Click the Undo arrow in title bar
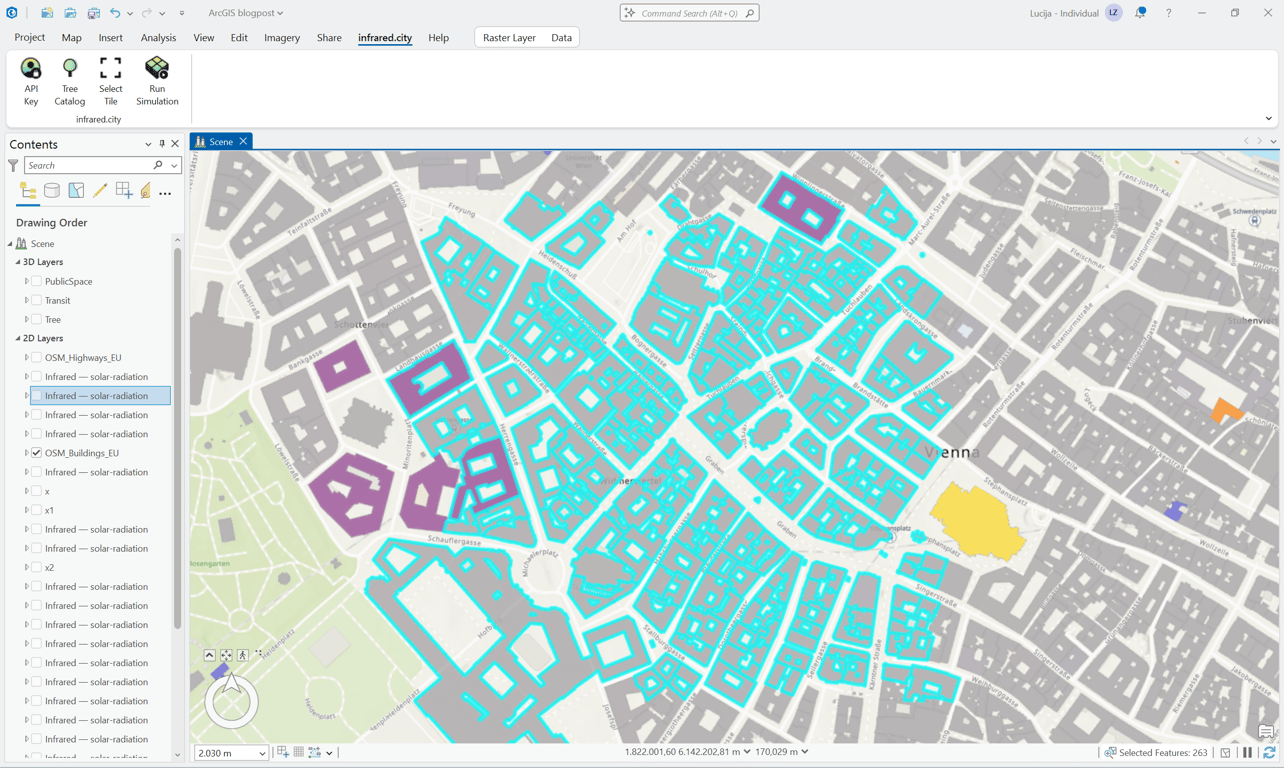This screenshot has width=1284, height=768. 115,13
